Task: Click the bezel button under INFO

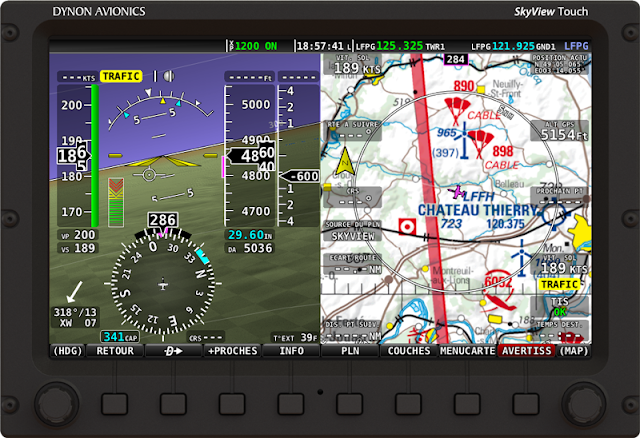Action: pos(291,404)
